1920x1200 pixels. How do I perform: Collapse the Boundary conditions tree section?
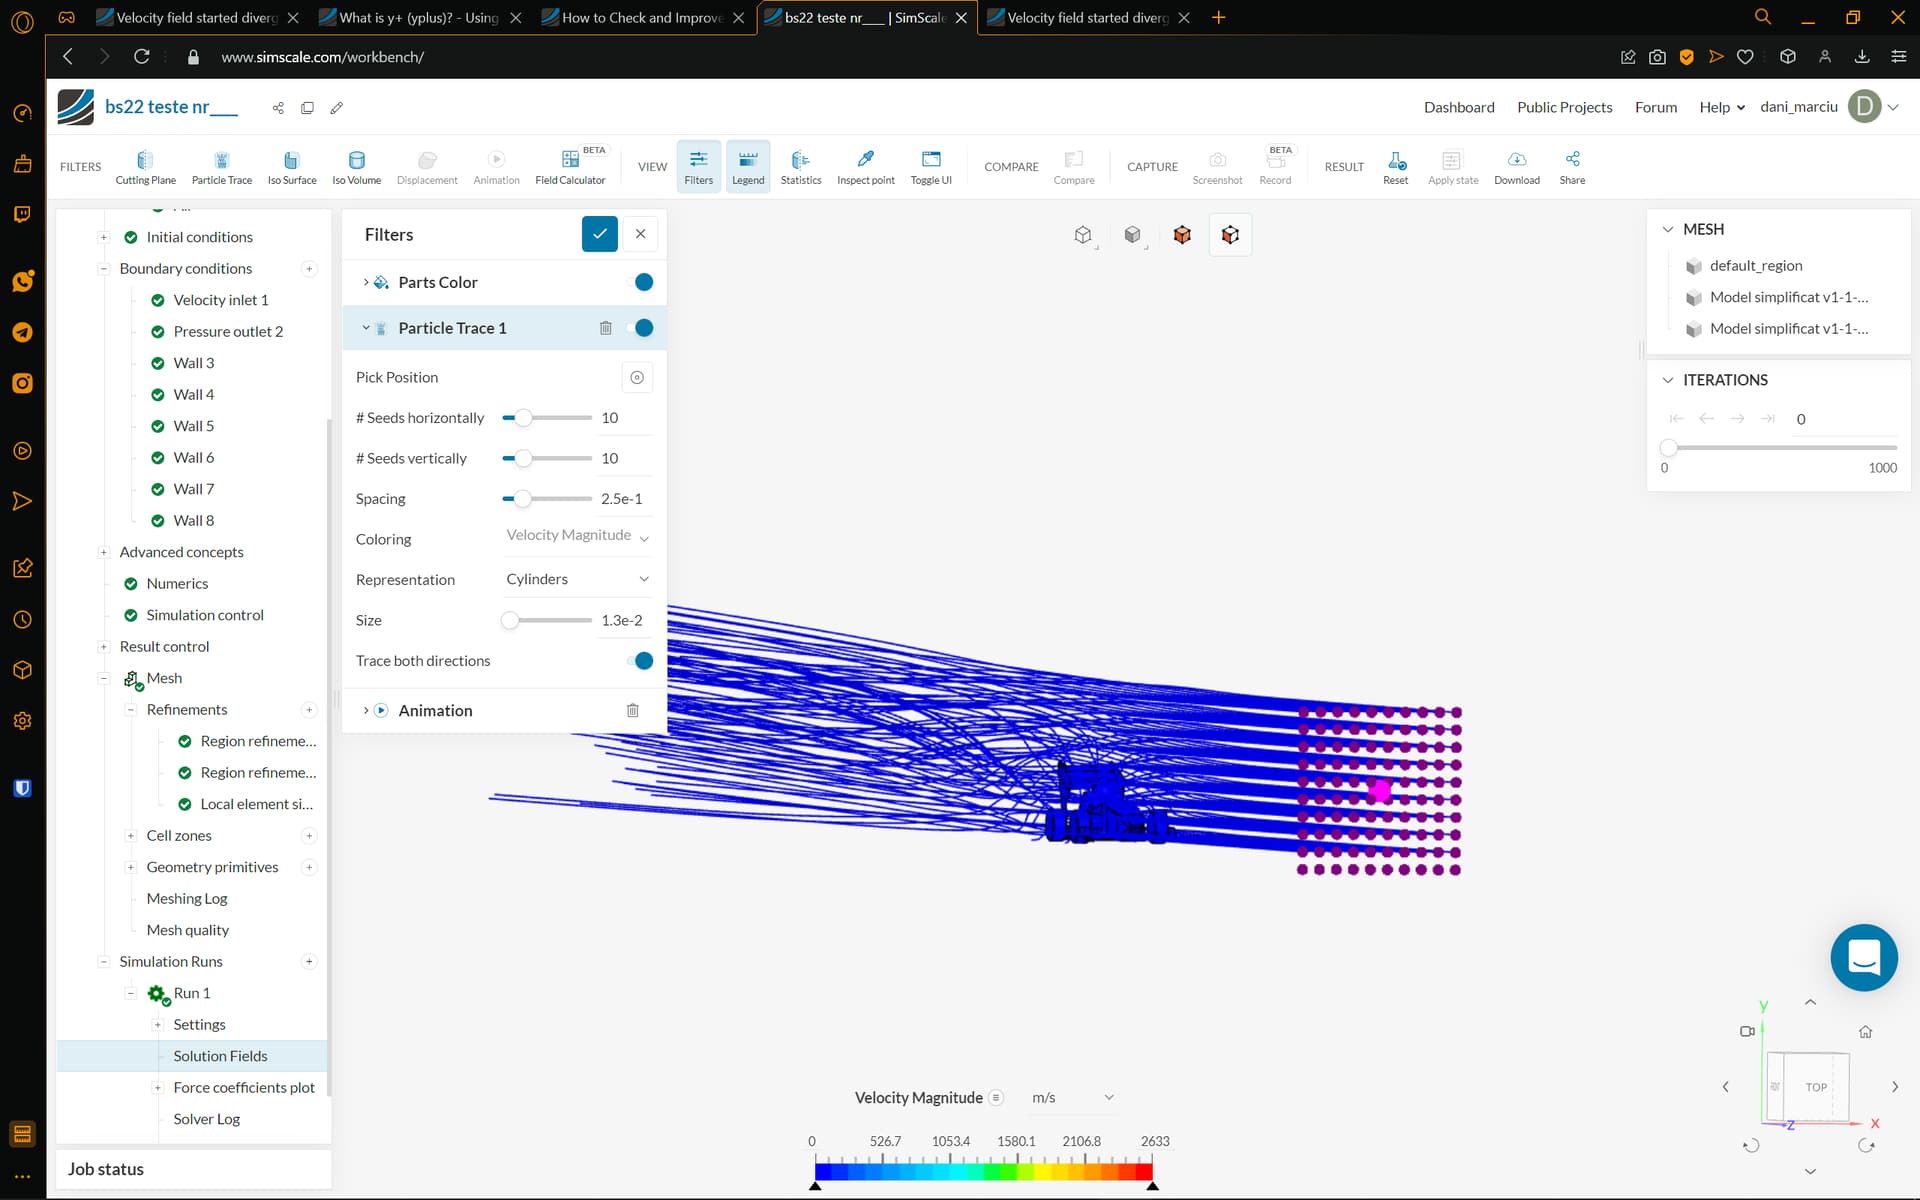pos(103,268)
